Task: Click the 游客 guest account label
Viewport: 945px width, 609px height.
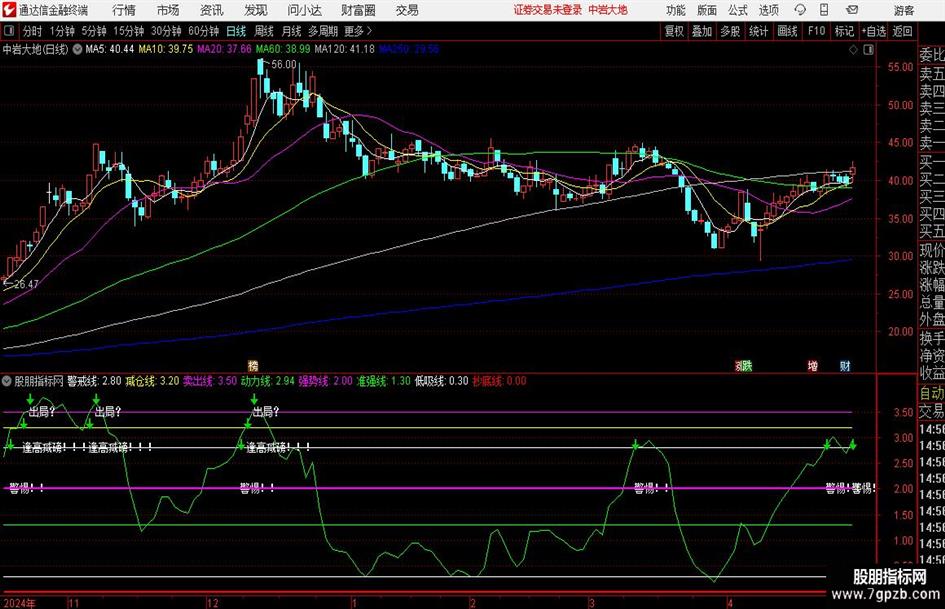Action: pyautogui.click(x=904, y=10)
